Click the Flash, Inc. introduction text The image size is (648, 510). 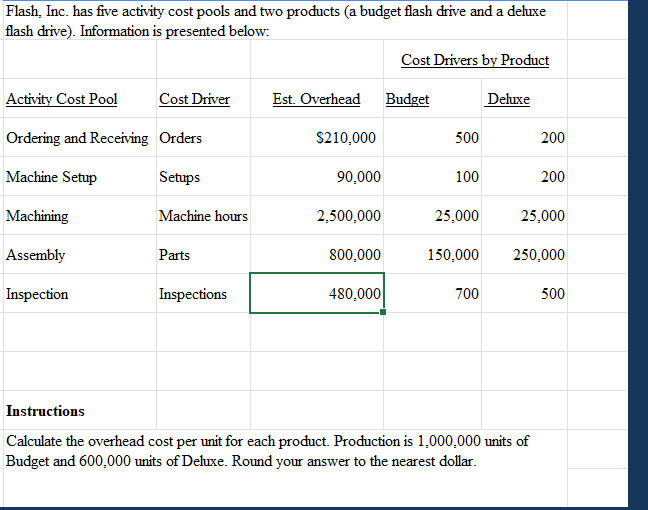276,21
